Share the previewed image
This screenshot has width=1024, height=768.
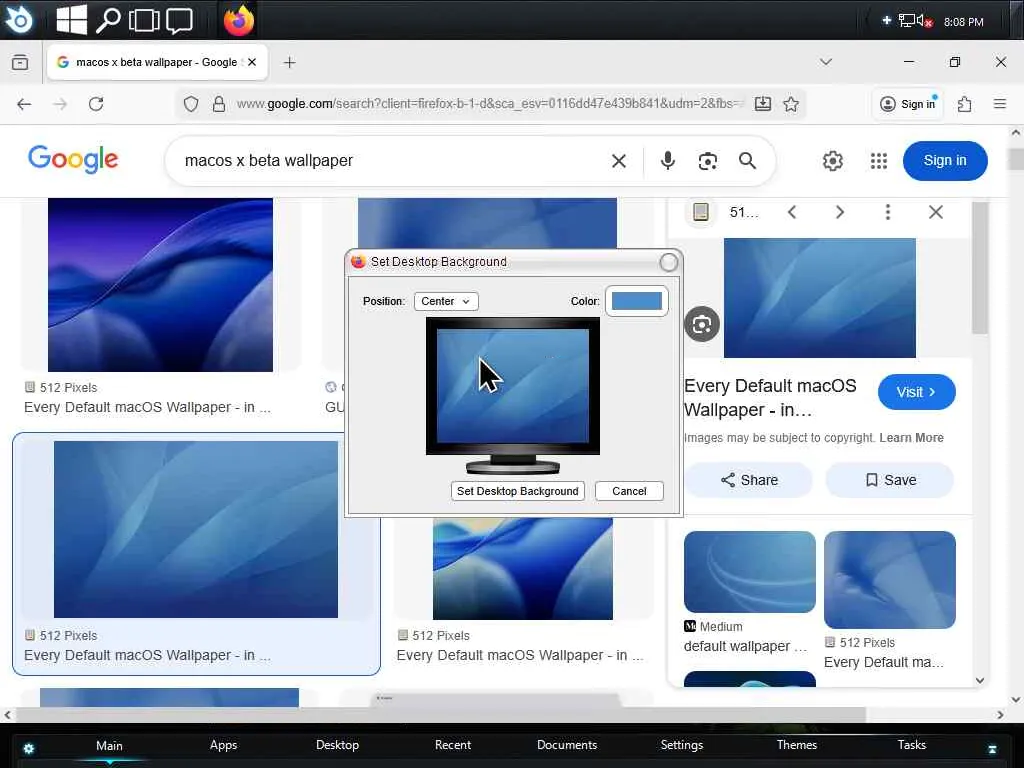pos(749,480)
